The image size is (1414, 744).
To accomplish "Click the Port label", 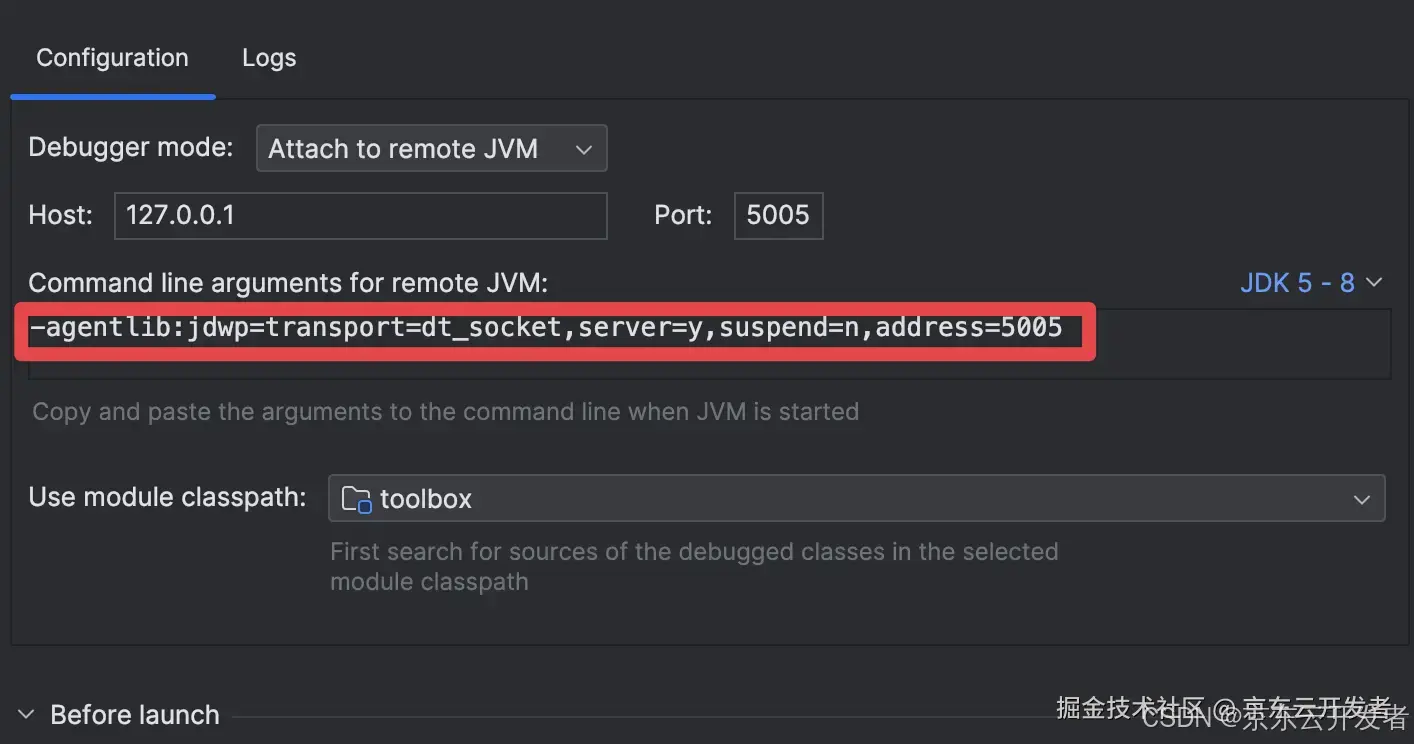I will (x=683, y=214).
